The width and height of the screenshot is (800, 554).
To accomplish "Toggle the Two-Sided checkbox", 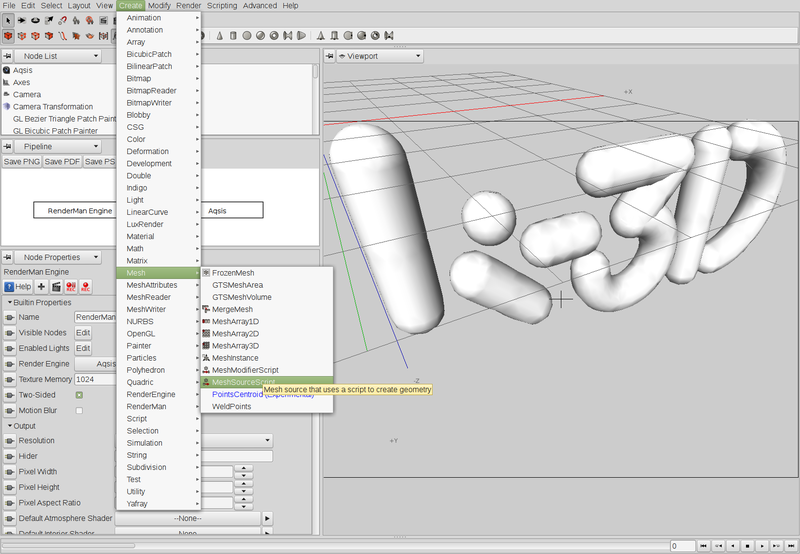I will 79,395.
